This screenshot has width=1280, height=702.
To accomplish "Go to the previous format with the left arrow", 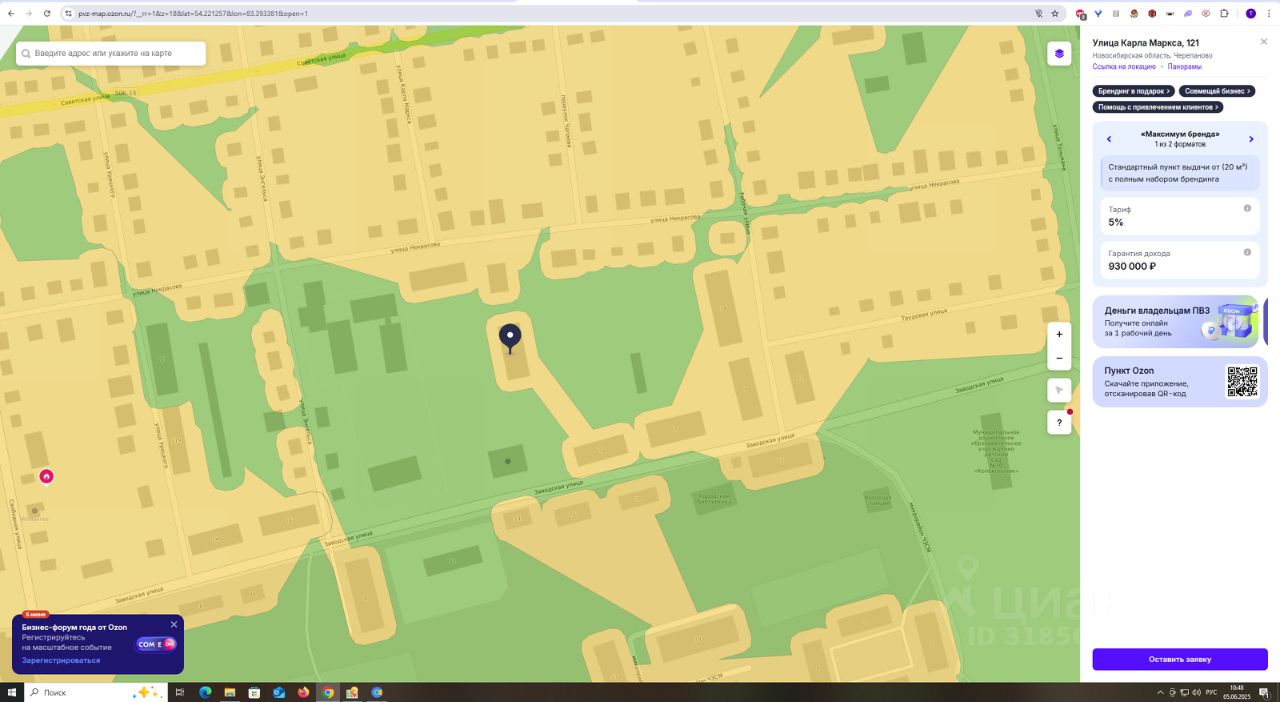I will (1109, 139).
